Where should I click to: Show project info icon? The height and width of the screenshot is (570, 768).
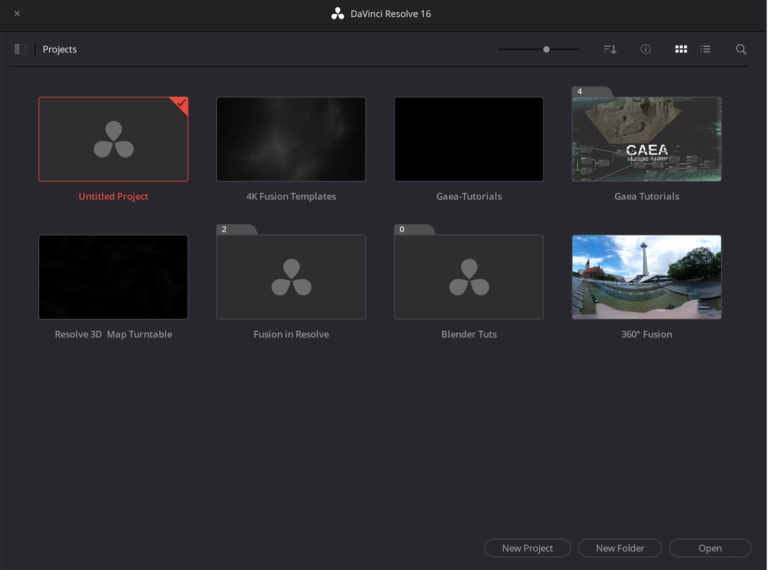[646, 49]
